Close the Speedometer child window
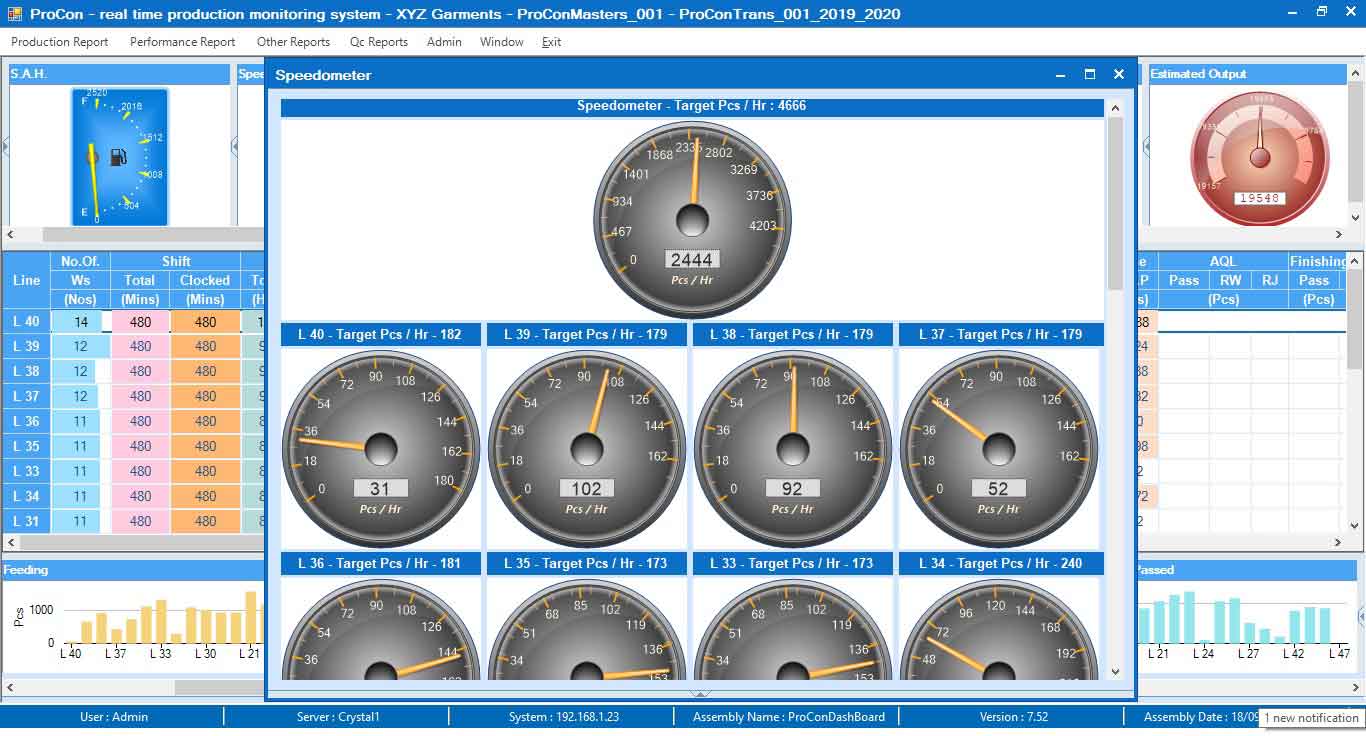The height and width of the screenshot is (736, 1366). point(1119,75)
